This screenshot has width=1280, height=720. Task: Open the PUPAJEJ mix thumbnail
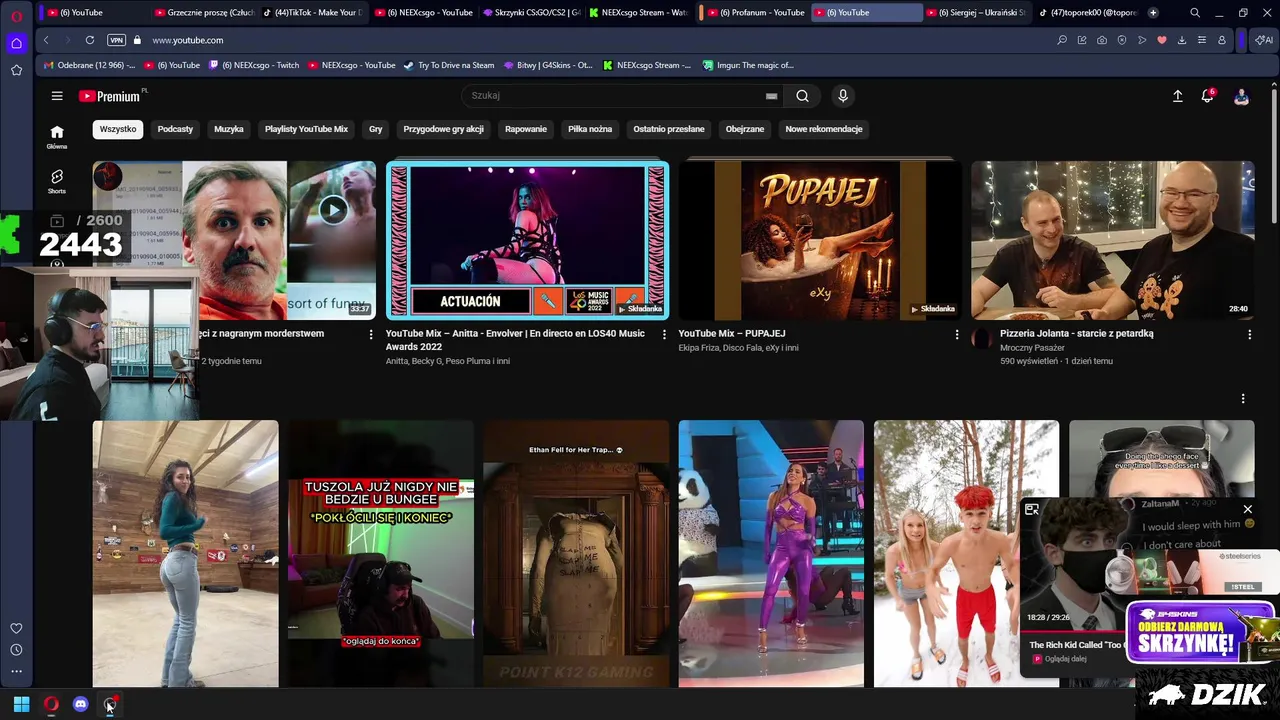click(x=820, y=240)
